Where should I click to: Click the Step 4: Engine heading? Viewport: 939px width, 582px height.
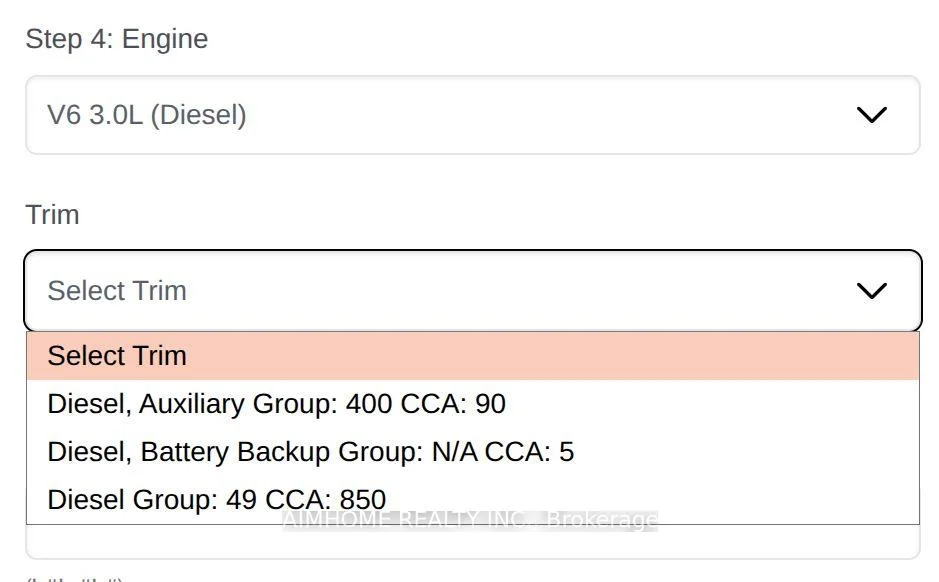tap(117, 39)
